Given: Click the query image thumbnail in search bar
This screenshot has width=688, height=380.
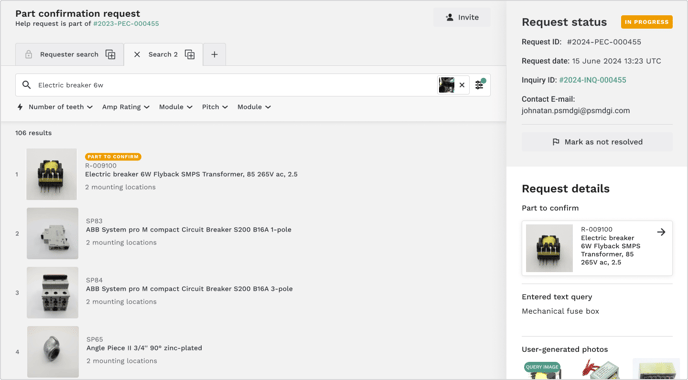Looking at the screenshot, I should coord(446,85).
